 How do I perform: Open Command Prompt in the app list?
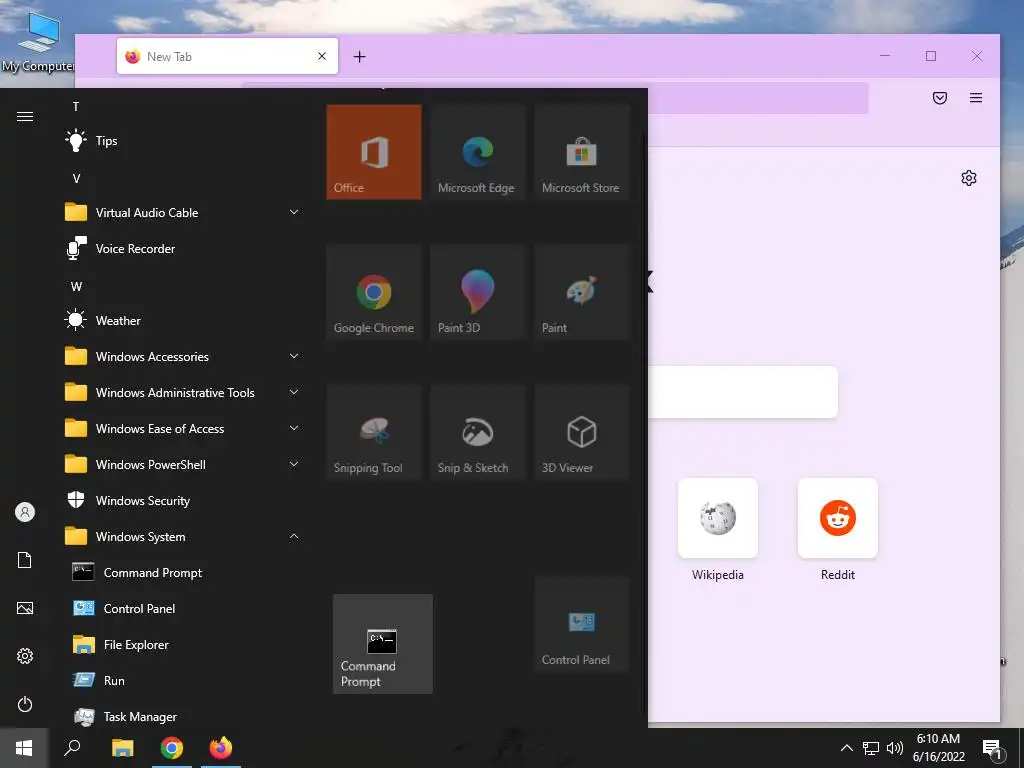[x=183, y=573]
